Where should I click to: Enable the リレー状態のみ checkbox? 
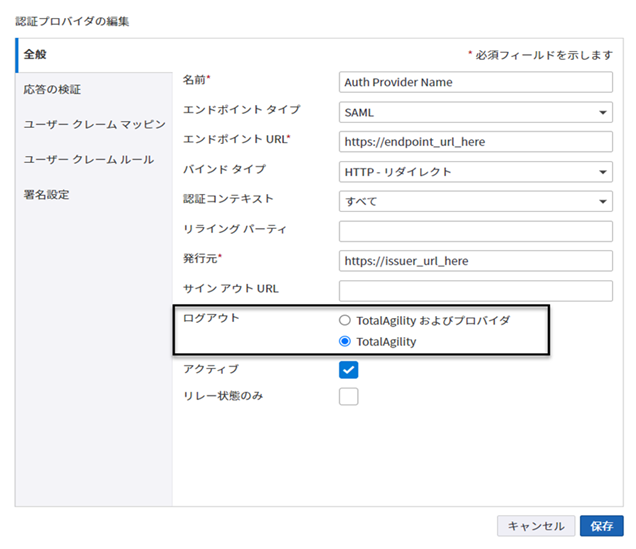[348, 397]
